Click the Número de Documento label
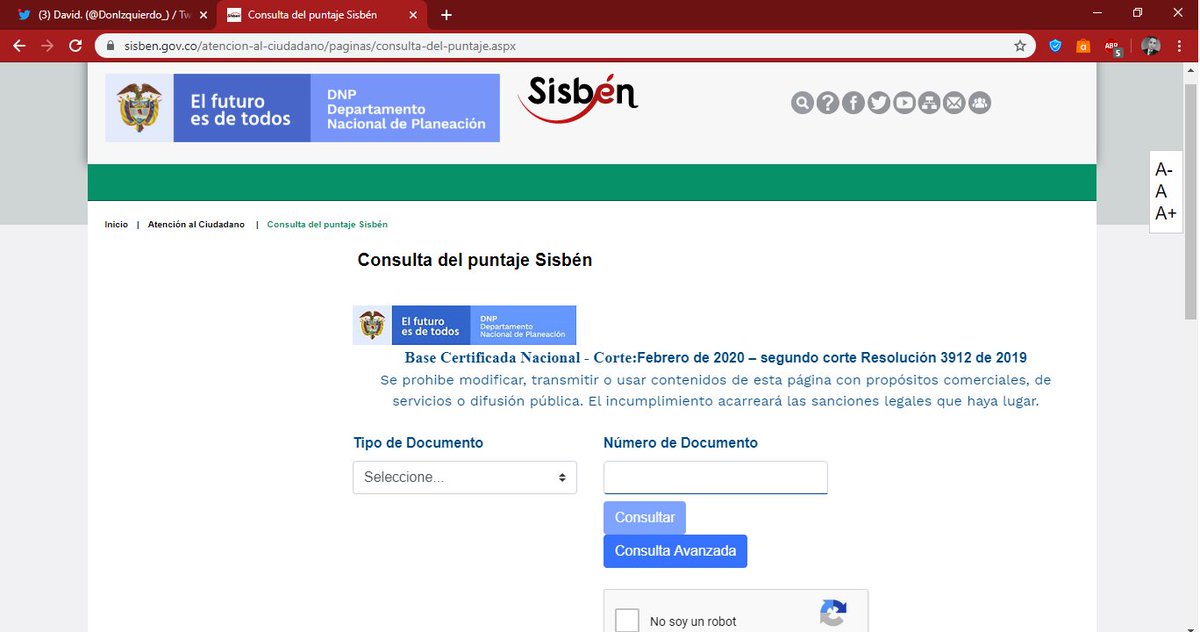 681,443
